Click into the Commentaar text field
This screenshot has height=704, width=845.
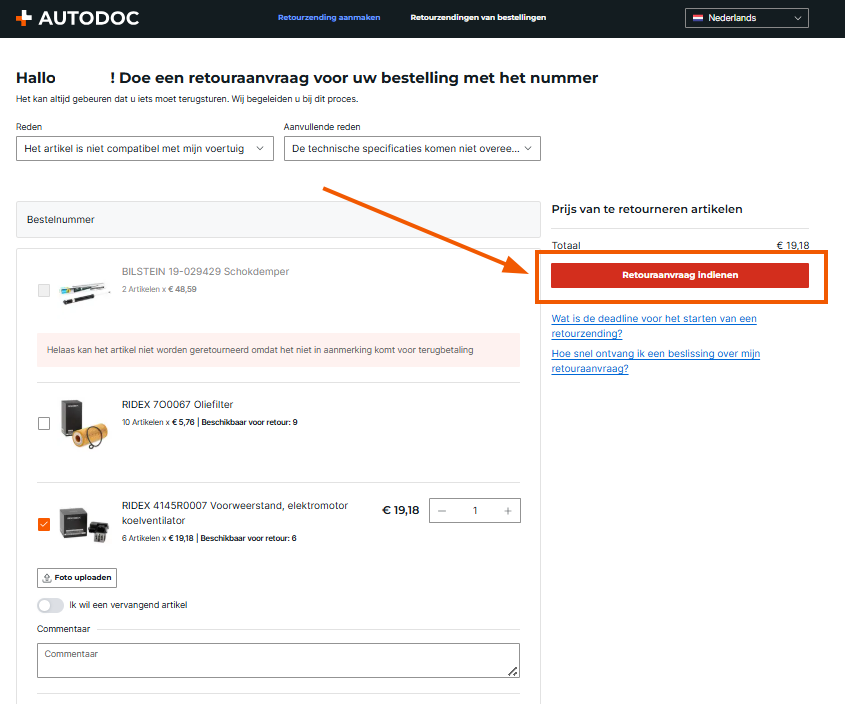point(278,660)
